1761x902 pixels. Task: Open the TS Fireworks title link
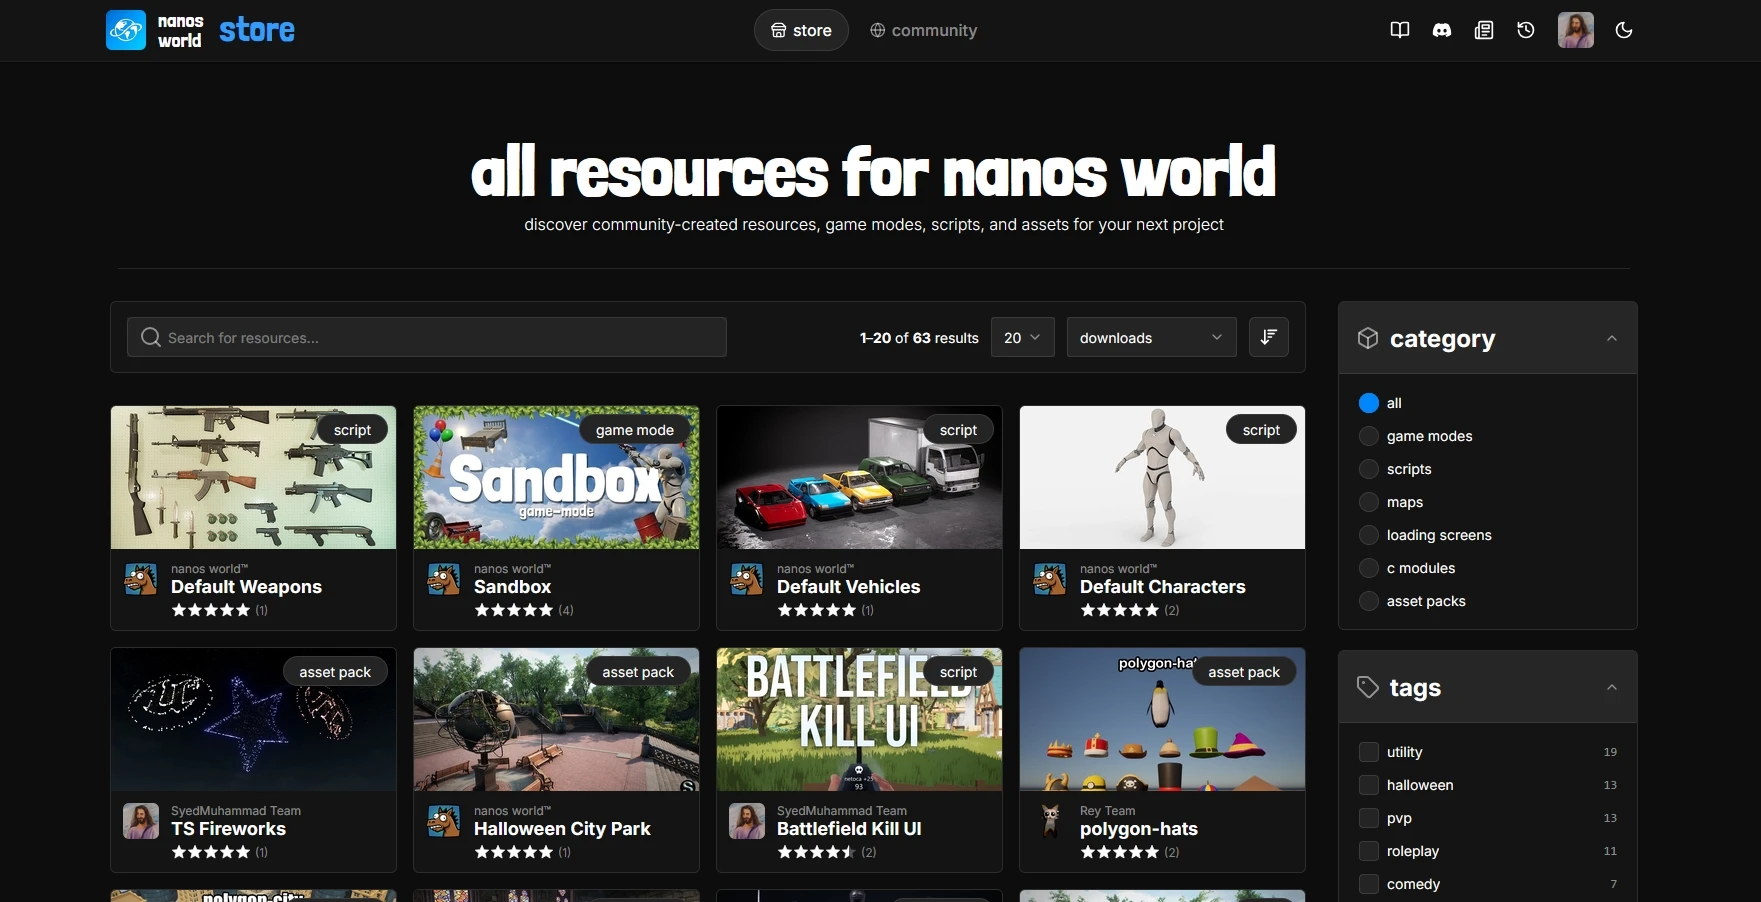point(228,829)
